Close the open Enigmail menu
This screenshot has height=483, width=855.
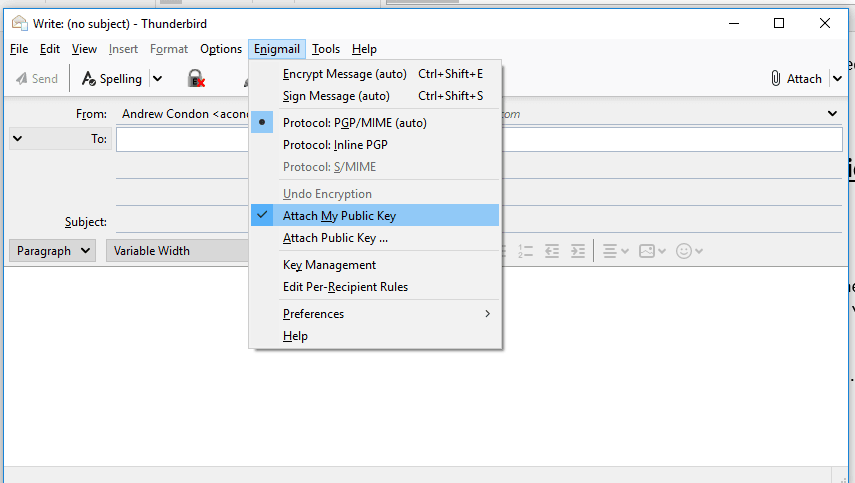(x=277, y=49)
